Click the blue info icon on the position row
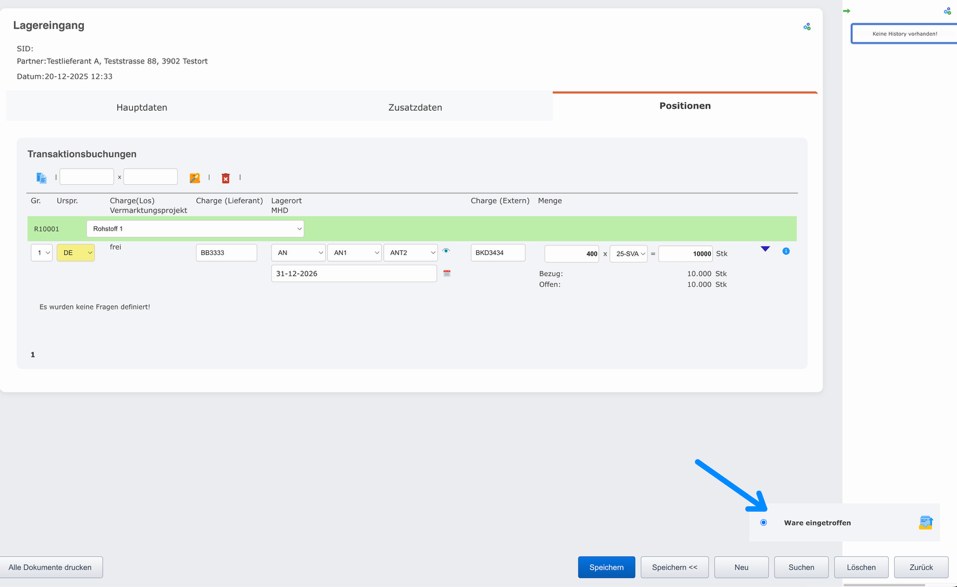957x587 pixels. pos(786,252)
